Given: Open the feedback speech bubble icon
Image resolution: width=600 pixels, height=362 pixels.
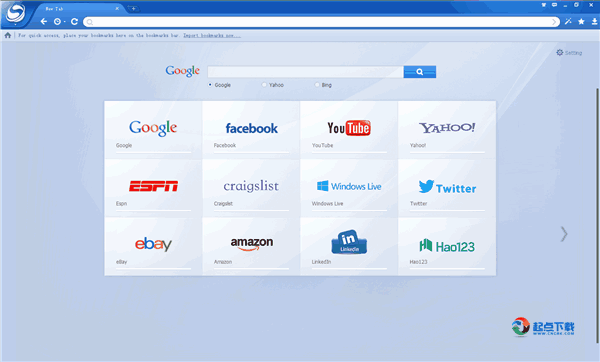Looking at the screenshot, I should click(554, 5).
